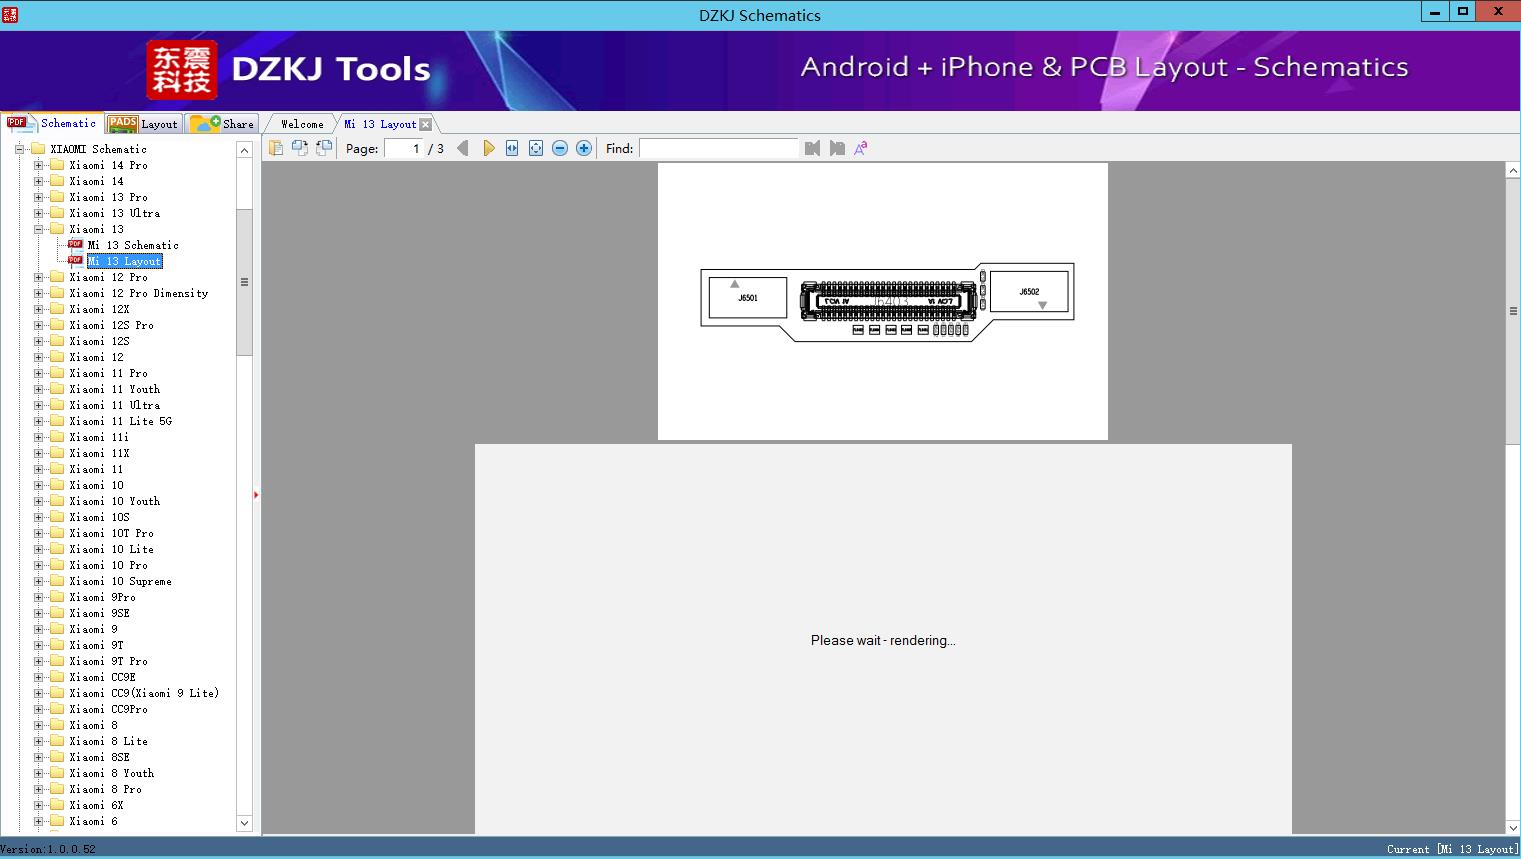The width and height of the screenshot is (1521, 859).
Task: Switch to the PADS Layout tab
Action: pos(143,124)
